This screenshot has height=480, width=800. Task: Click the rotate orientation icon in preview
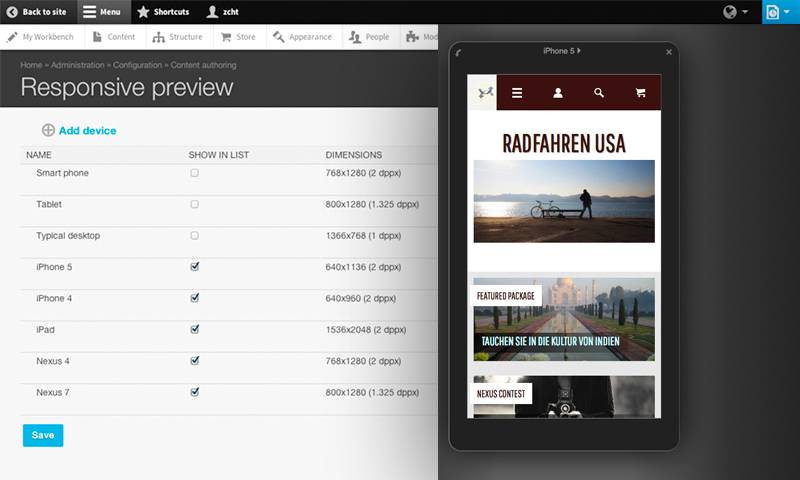[458, 53]
